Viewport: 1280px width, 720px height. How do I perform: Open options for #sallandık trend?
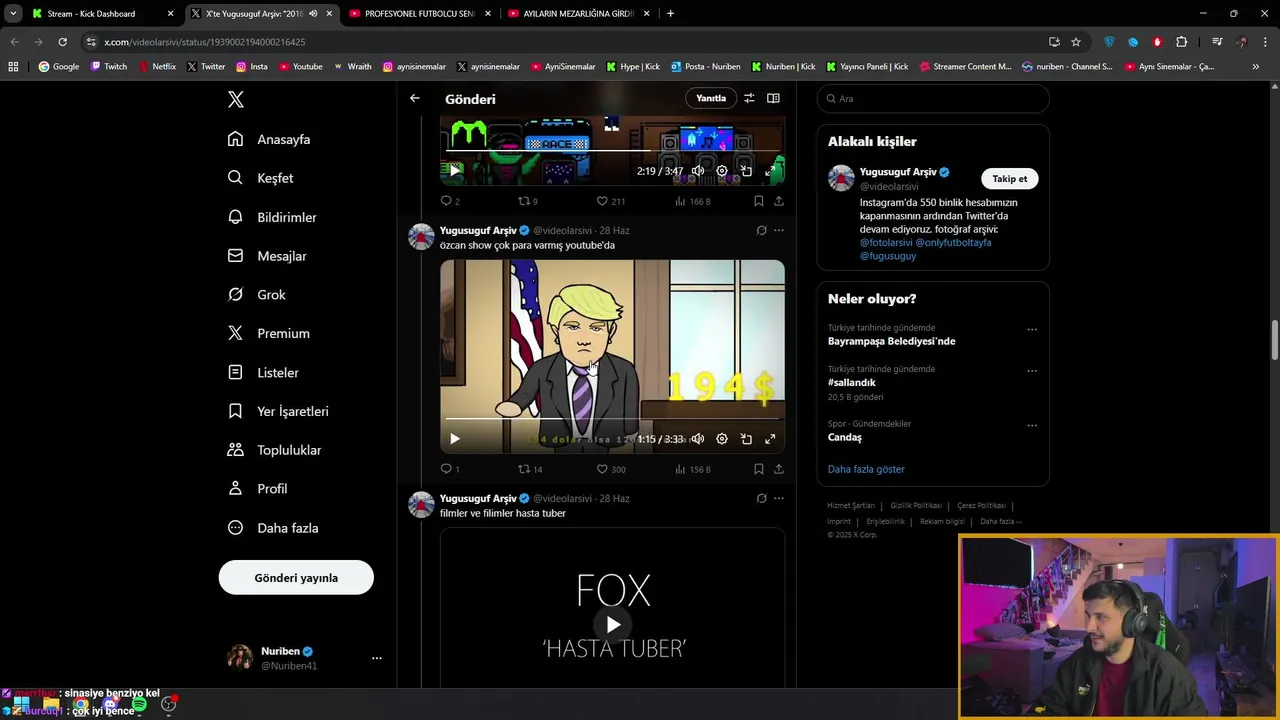click(1032, 371)
